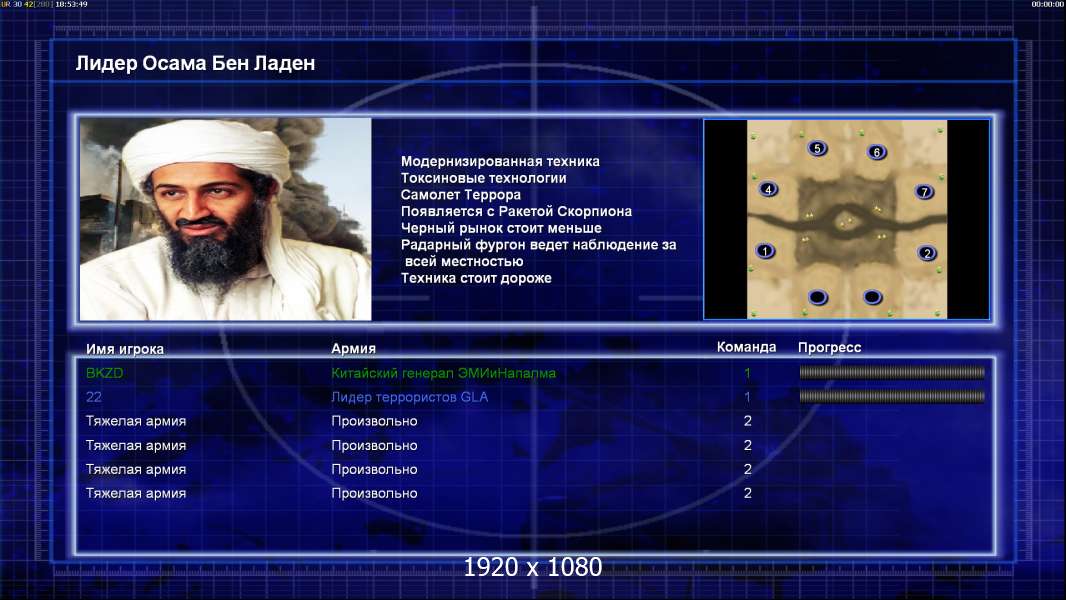Image resolution: width=1066 pixels, height=600 pixels.
Task: Select start position 1 on the minimap
Action: coord(765,251)
